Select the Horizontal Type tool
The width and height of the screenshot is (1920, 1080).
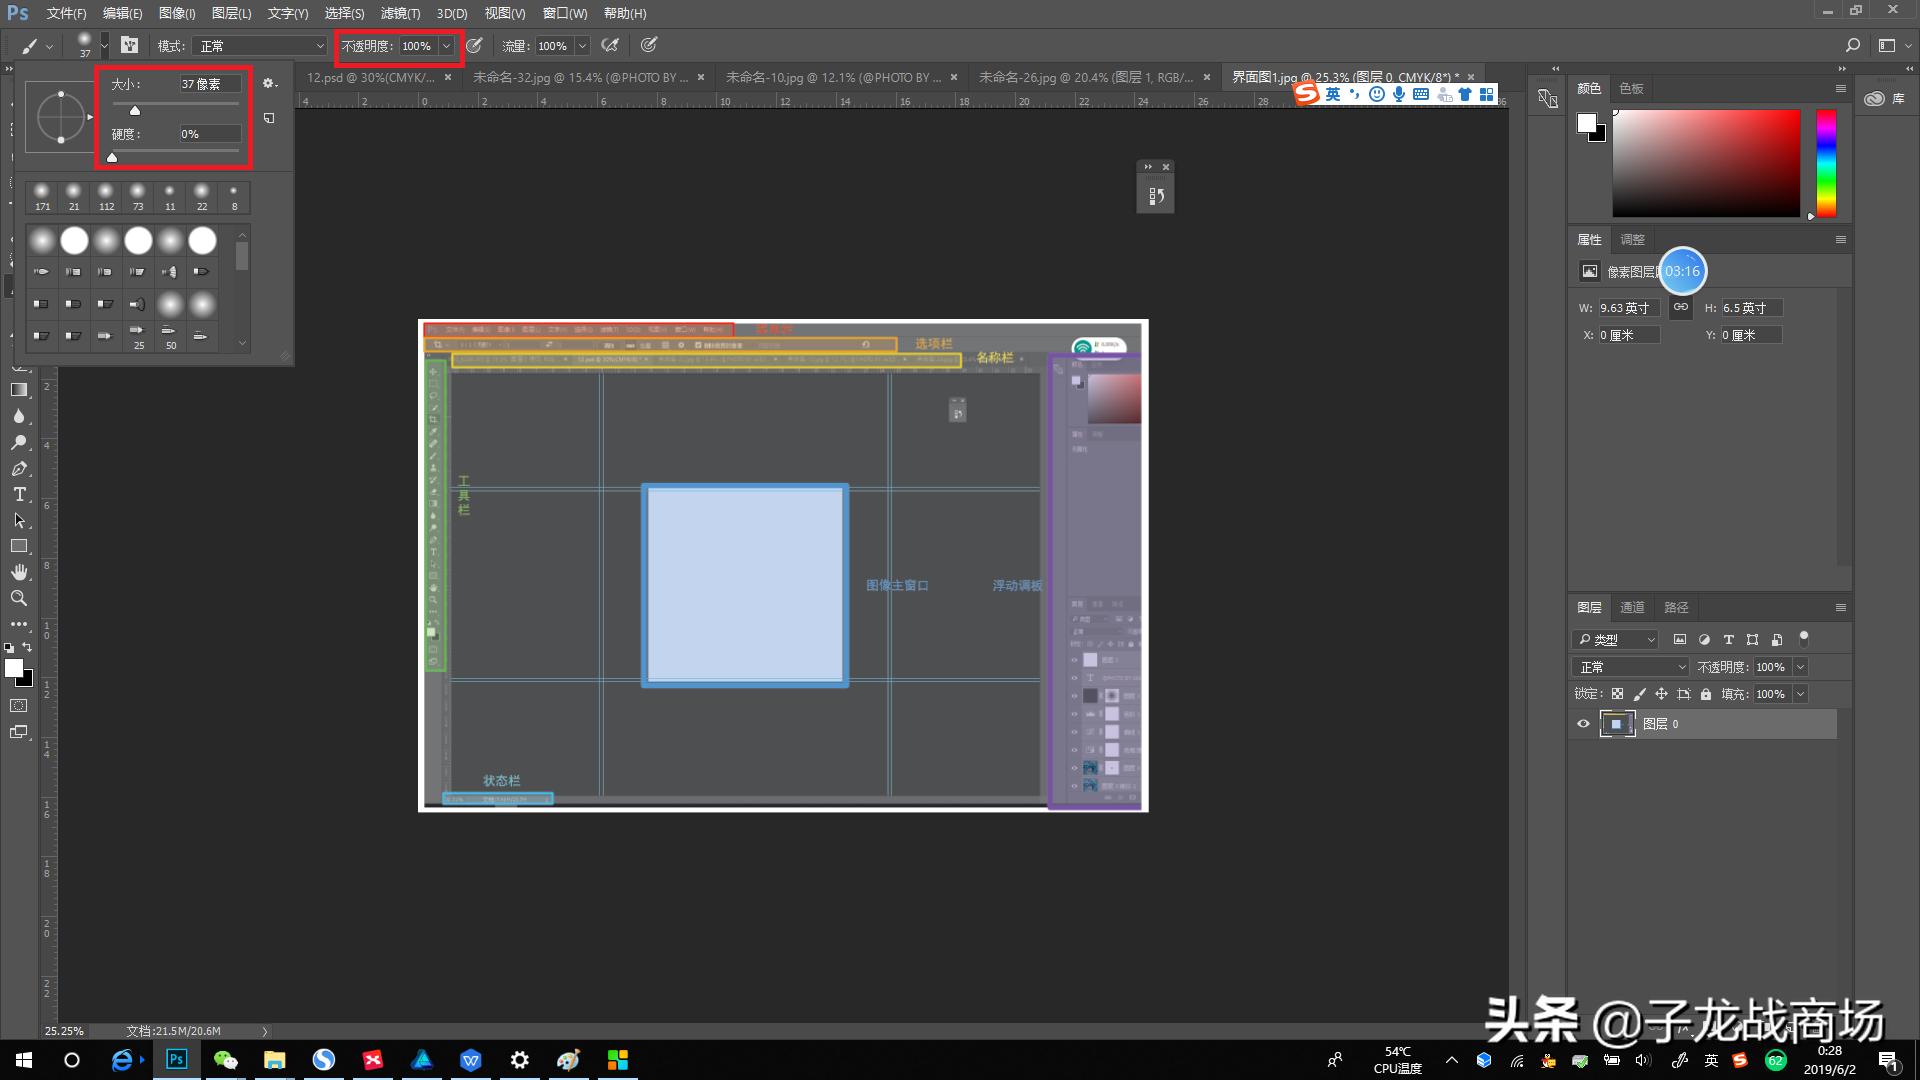click(x=19, y=495)
